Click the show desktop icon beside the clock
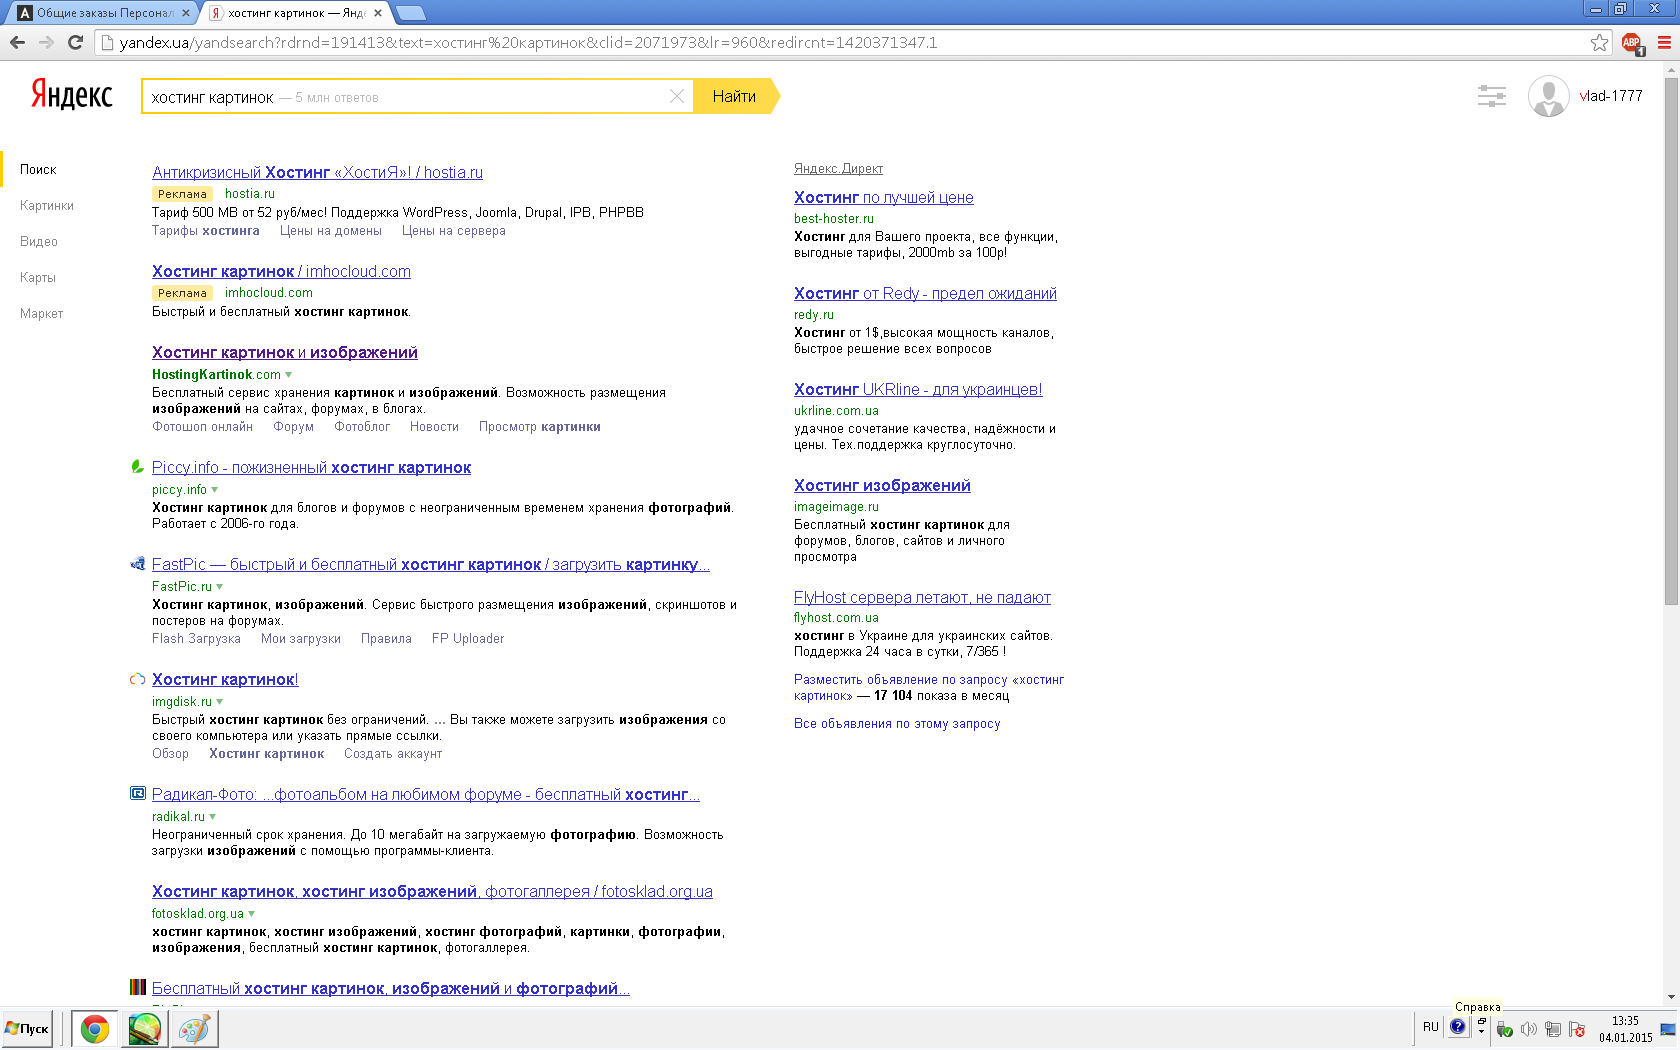The width and height of the screenshot is (1680, 1050). (1668, 1029)
